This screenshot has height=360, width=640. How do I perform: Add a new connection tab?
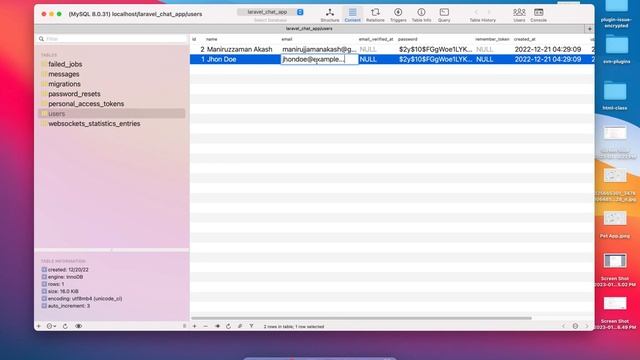[589, 29]
